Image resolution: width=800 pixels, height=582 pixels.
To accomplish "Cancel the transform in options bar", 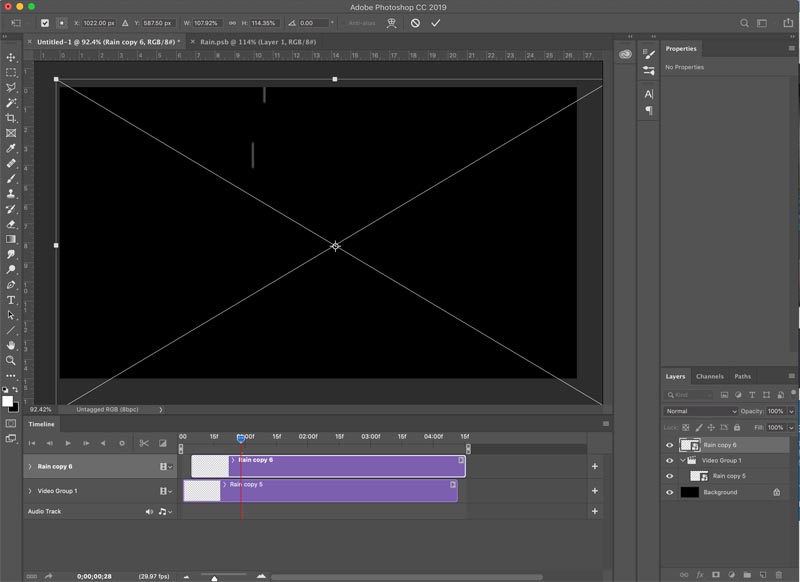I will click(x=415, y=23).
